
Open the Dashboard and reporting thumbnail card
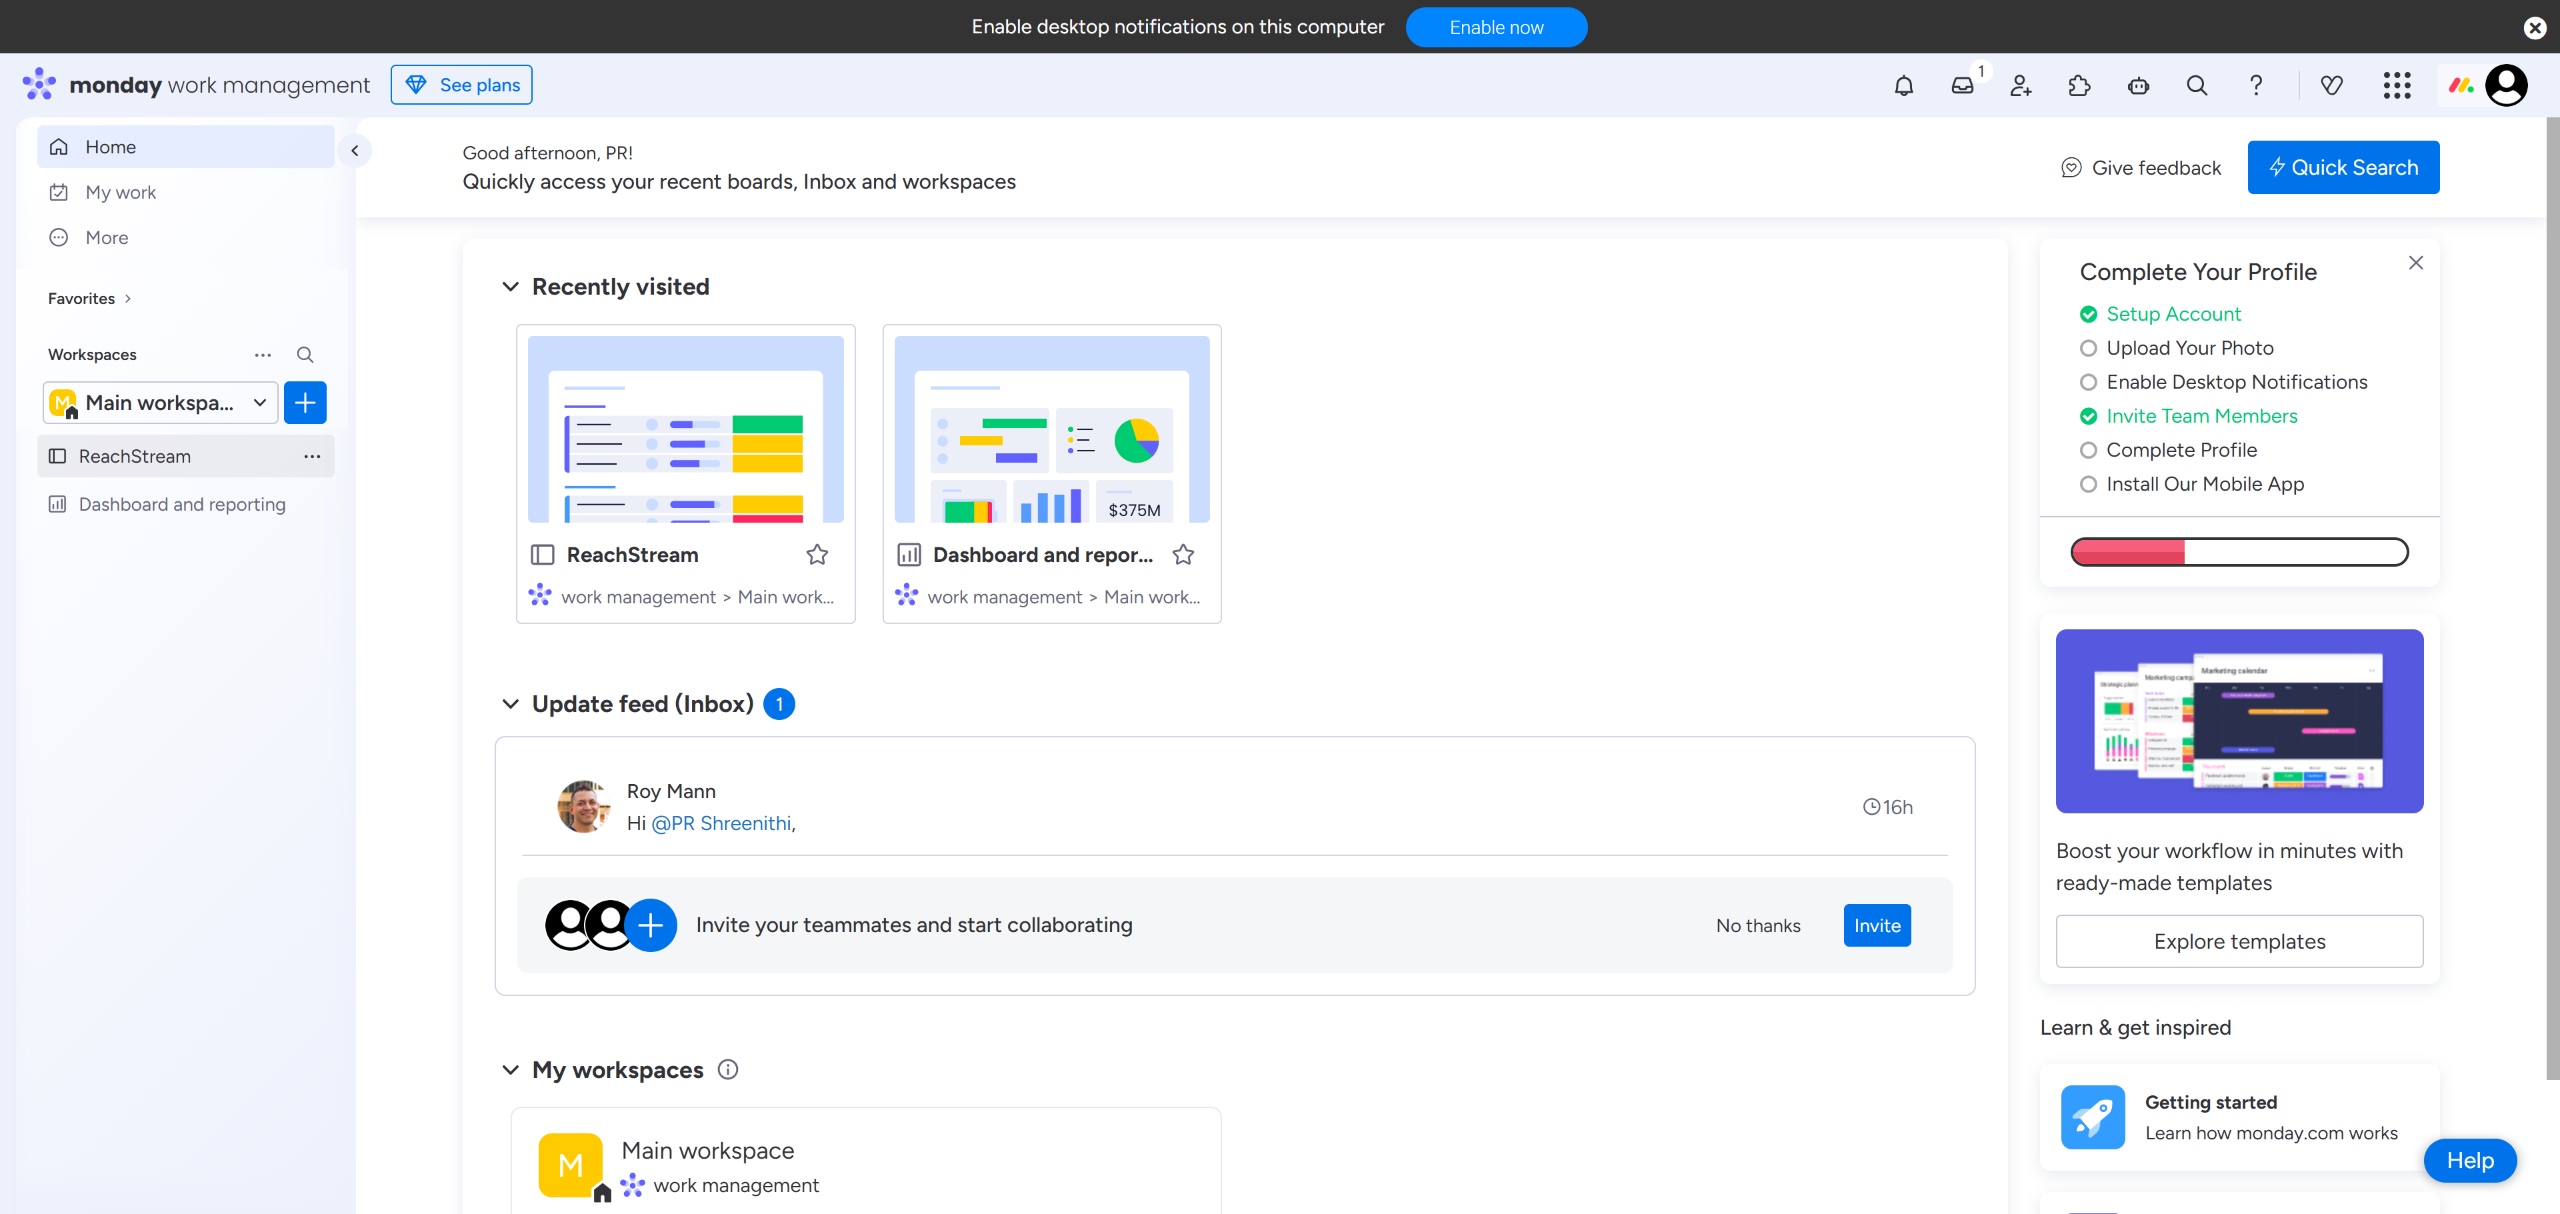(x=1051, y=429)
